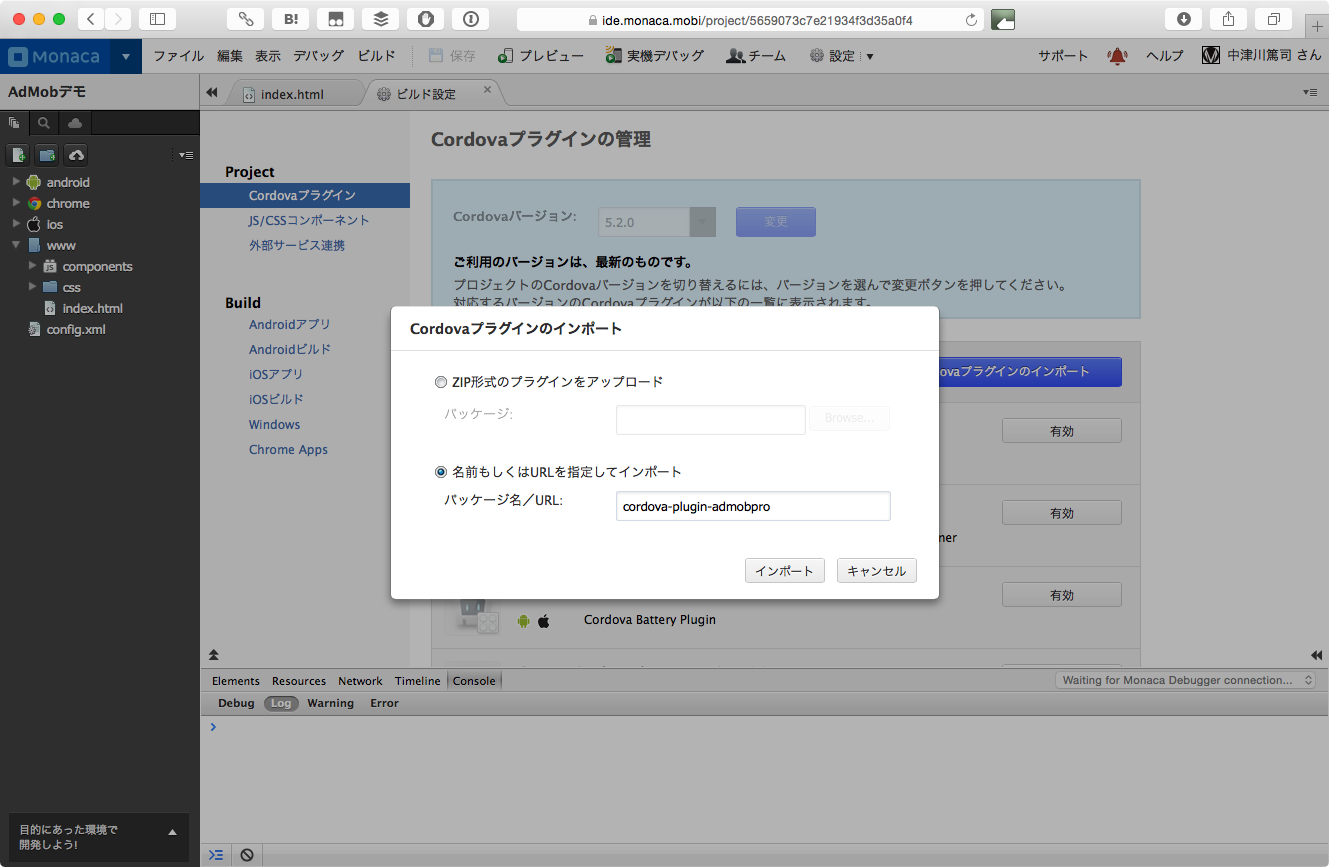Screen dimensions: 1329x867
Task: Clear console with the circle-slash icon
Action: [x=246, y=855]
